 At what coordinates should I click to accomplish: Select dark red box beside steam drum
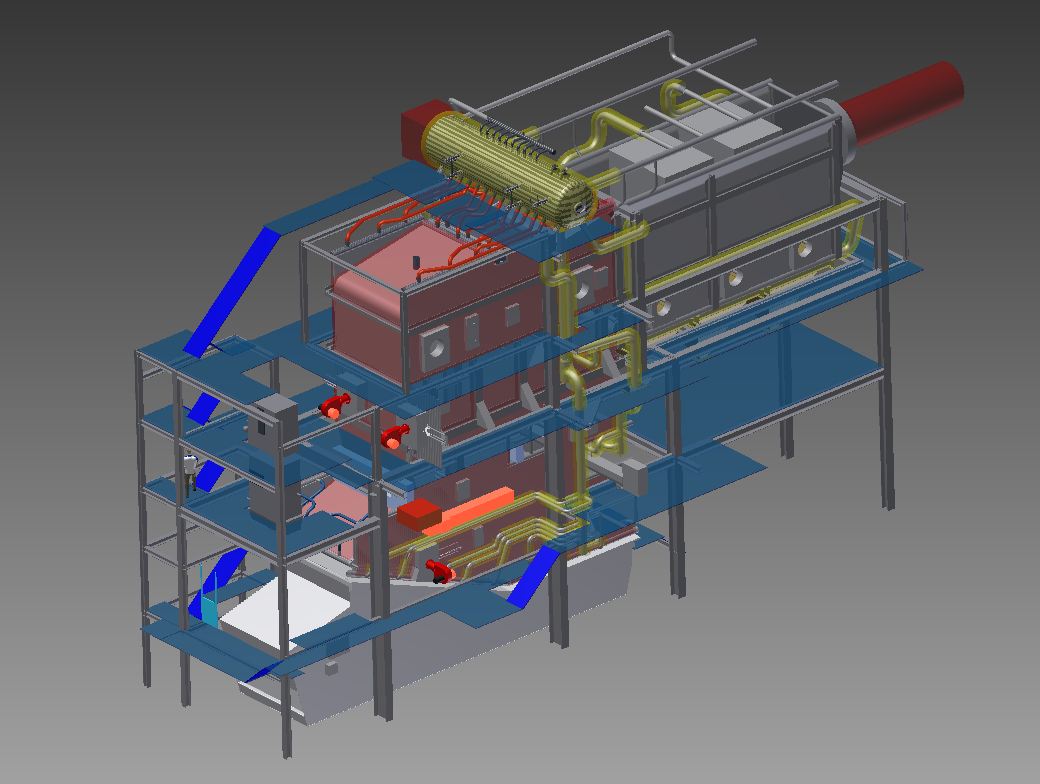[418, 125]
